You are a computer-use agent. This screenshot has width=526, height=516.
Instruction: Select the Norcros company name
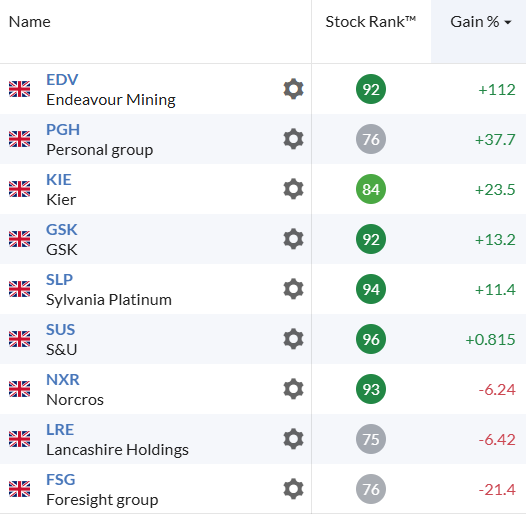click(75, 400)
